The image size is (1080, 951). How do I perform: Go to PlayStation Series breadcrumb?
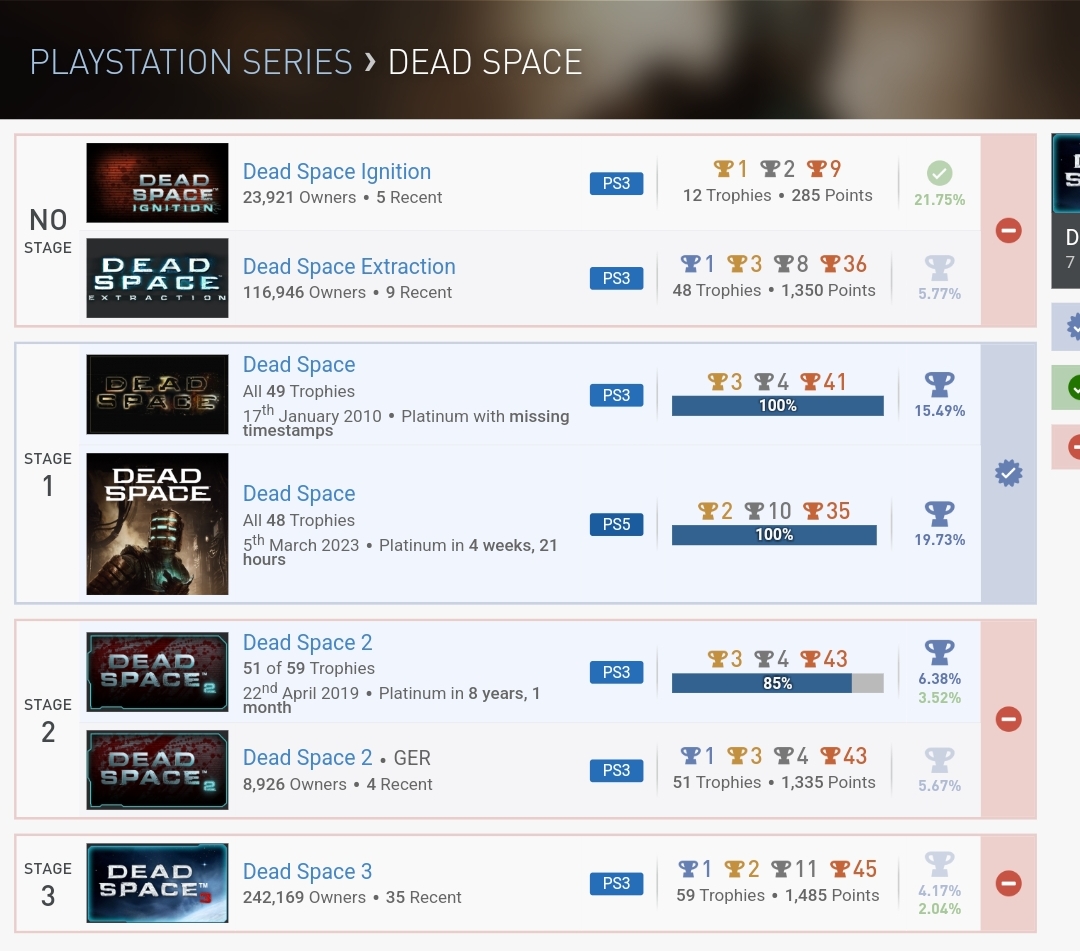coord(191,62)
